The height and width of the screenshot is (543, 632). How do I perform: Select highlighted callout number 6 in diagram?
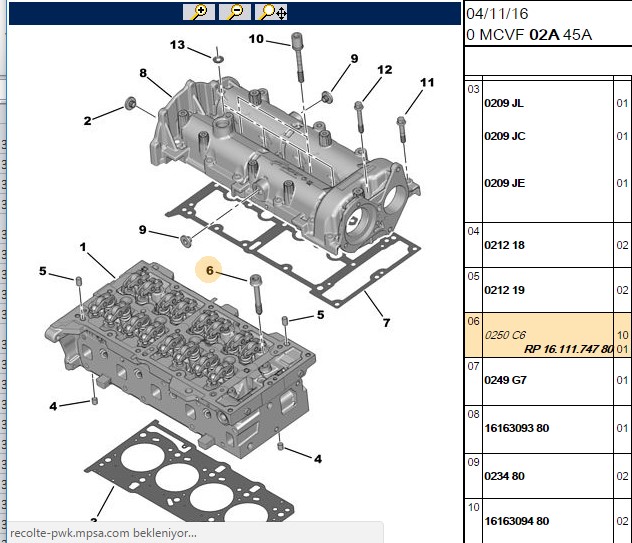pos(209,270)
